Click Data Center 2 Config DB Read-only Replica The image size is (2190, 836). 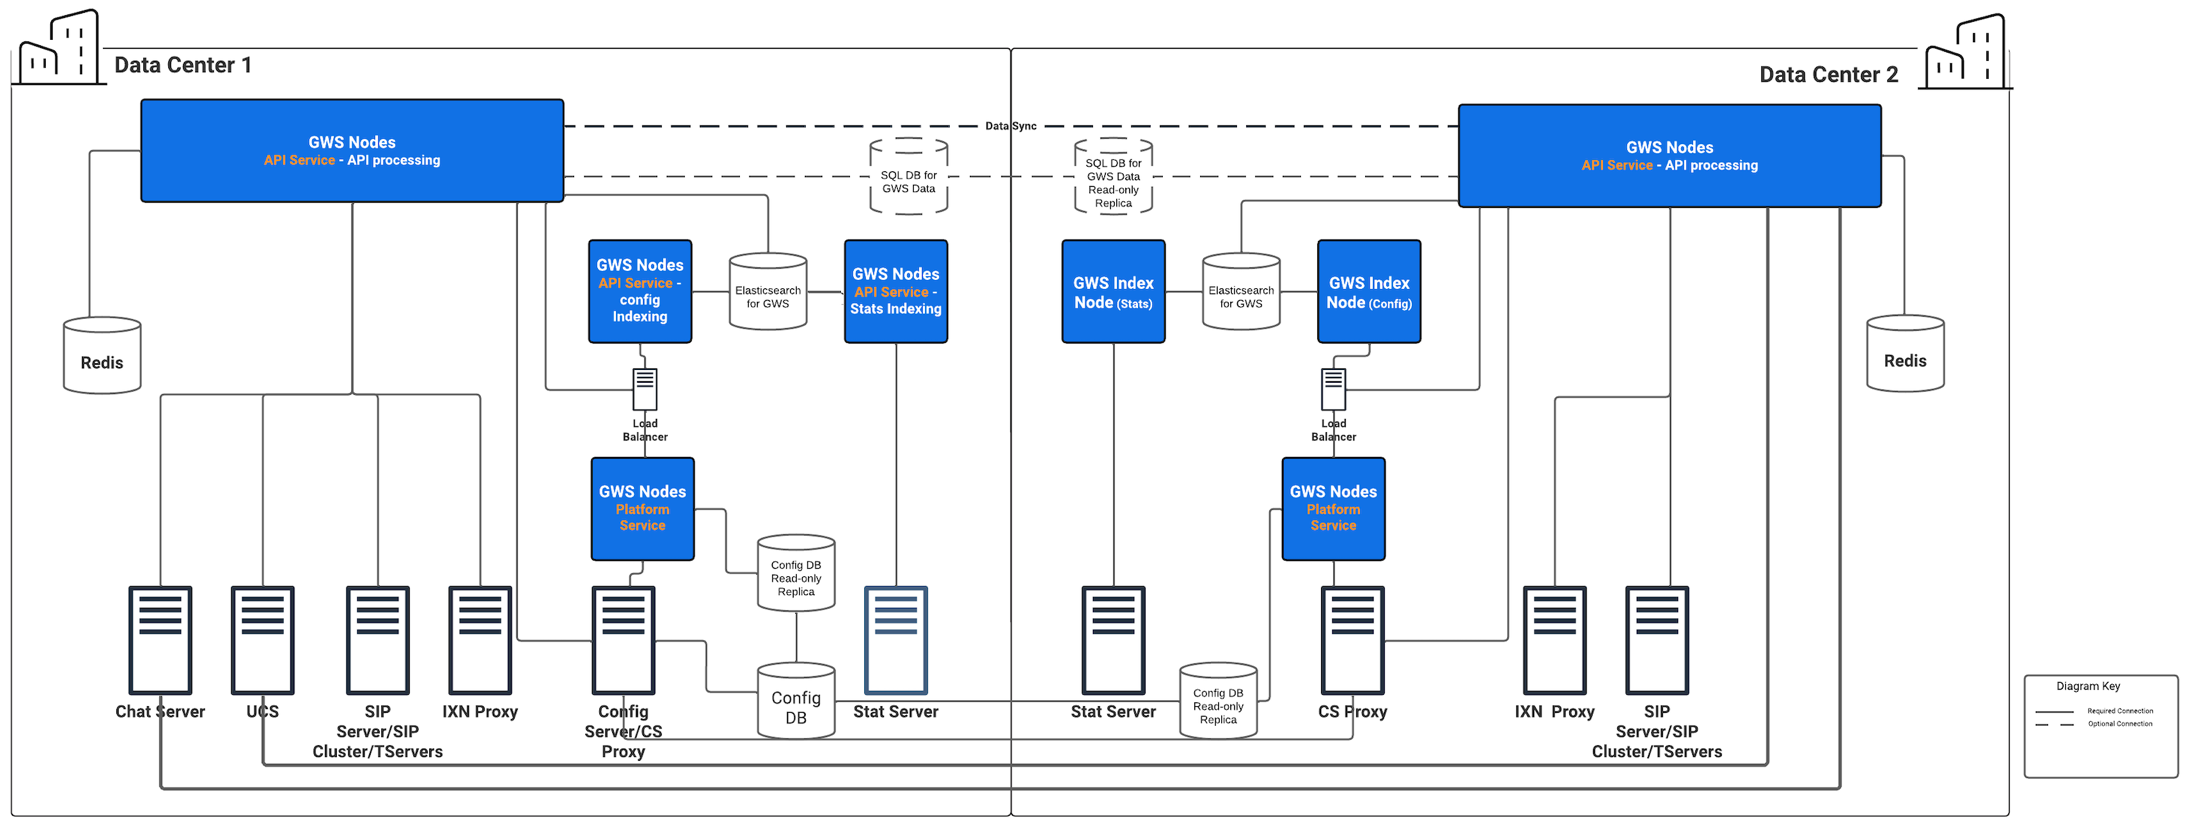pyautogui.click(x=1218, y=701)
